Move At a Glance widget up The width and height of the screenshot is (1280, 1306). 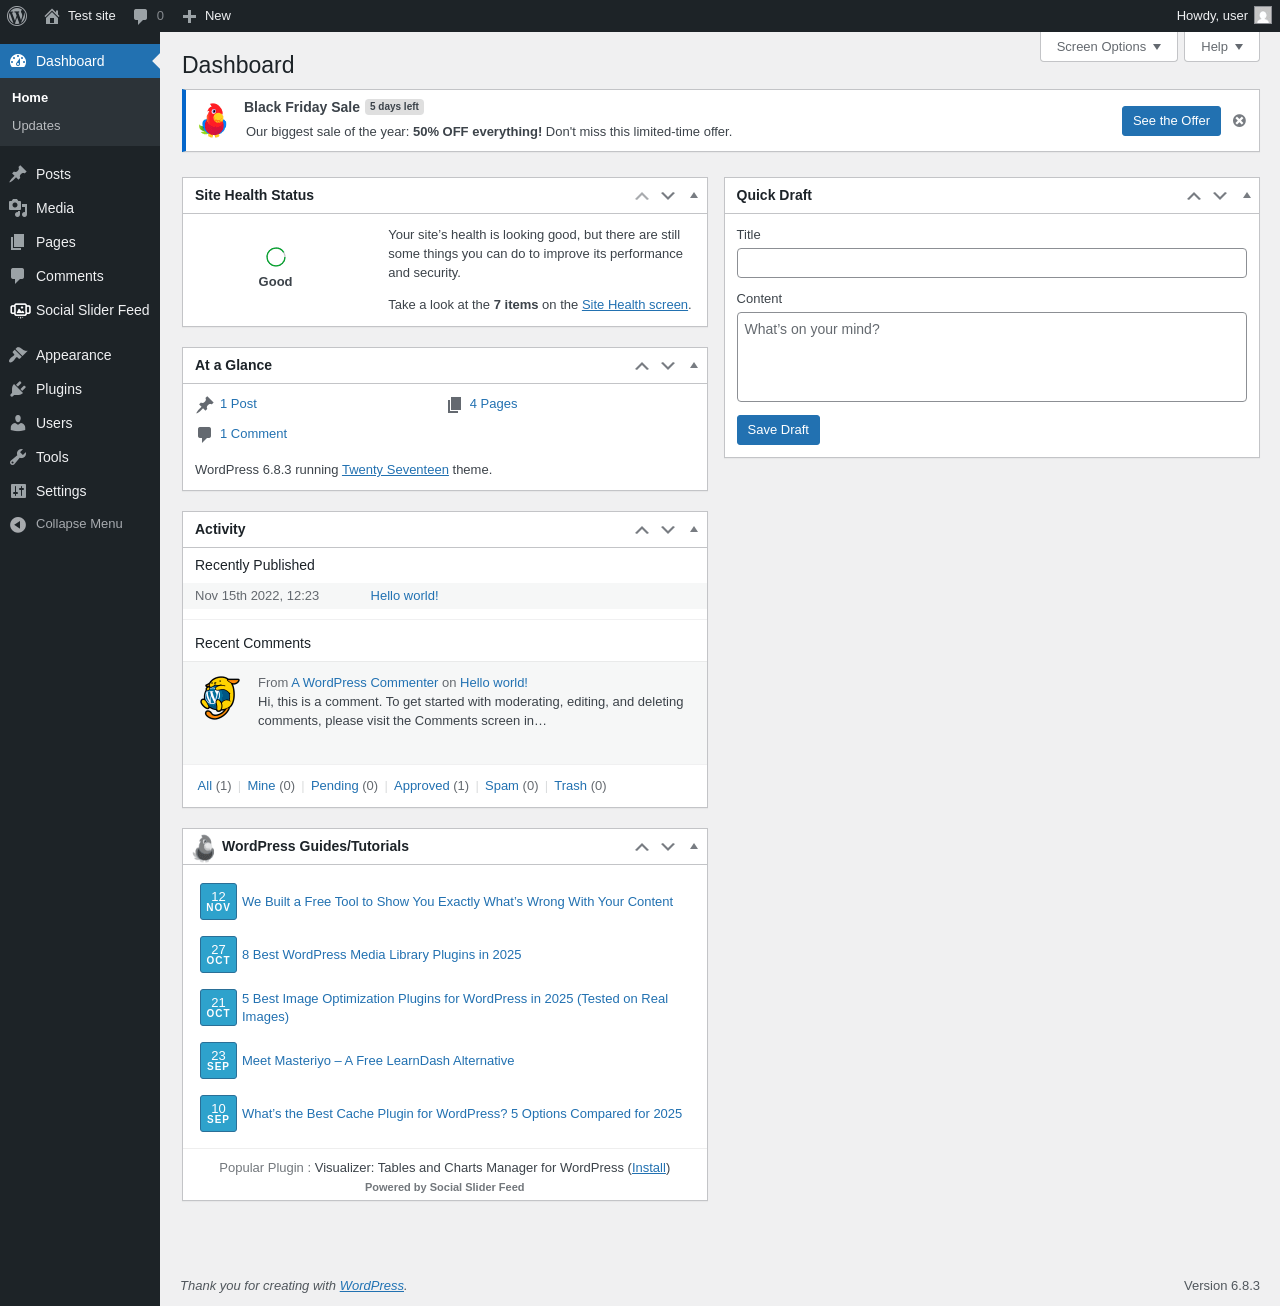pos(642,366)
